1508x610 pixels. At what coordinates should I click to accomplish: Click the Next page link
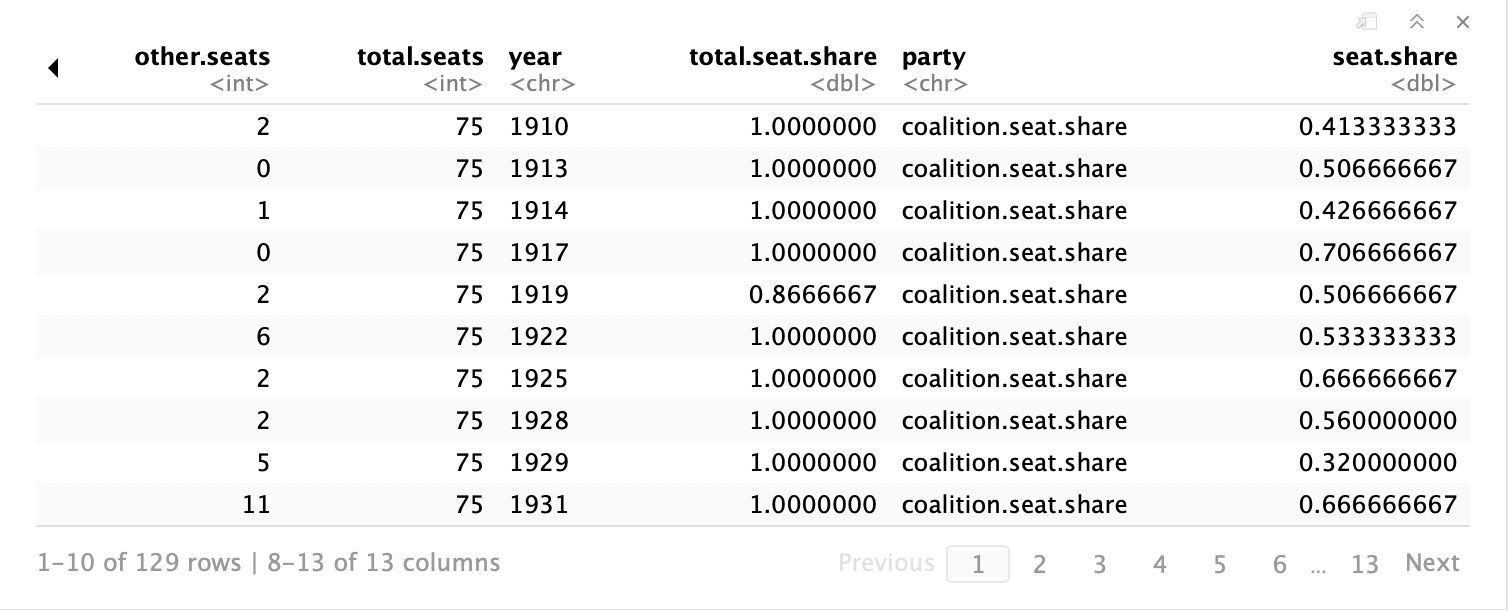(x=1432, y=563)
